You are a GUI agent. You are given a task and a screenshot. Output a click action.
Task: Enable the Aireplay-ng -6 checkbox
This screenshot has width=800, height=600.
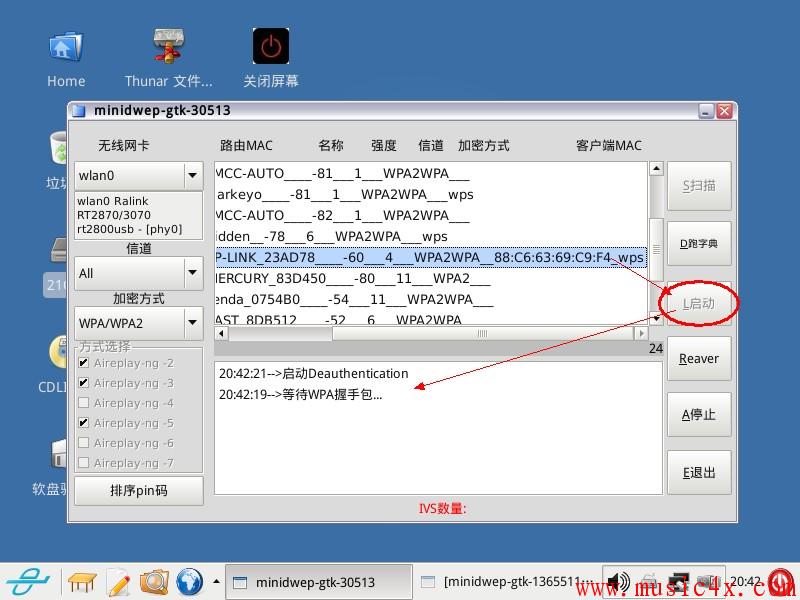[x=84, y=442]
